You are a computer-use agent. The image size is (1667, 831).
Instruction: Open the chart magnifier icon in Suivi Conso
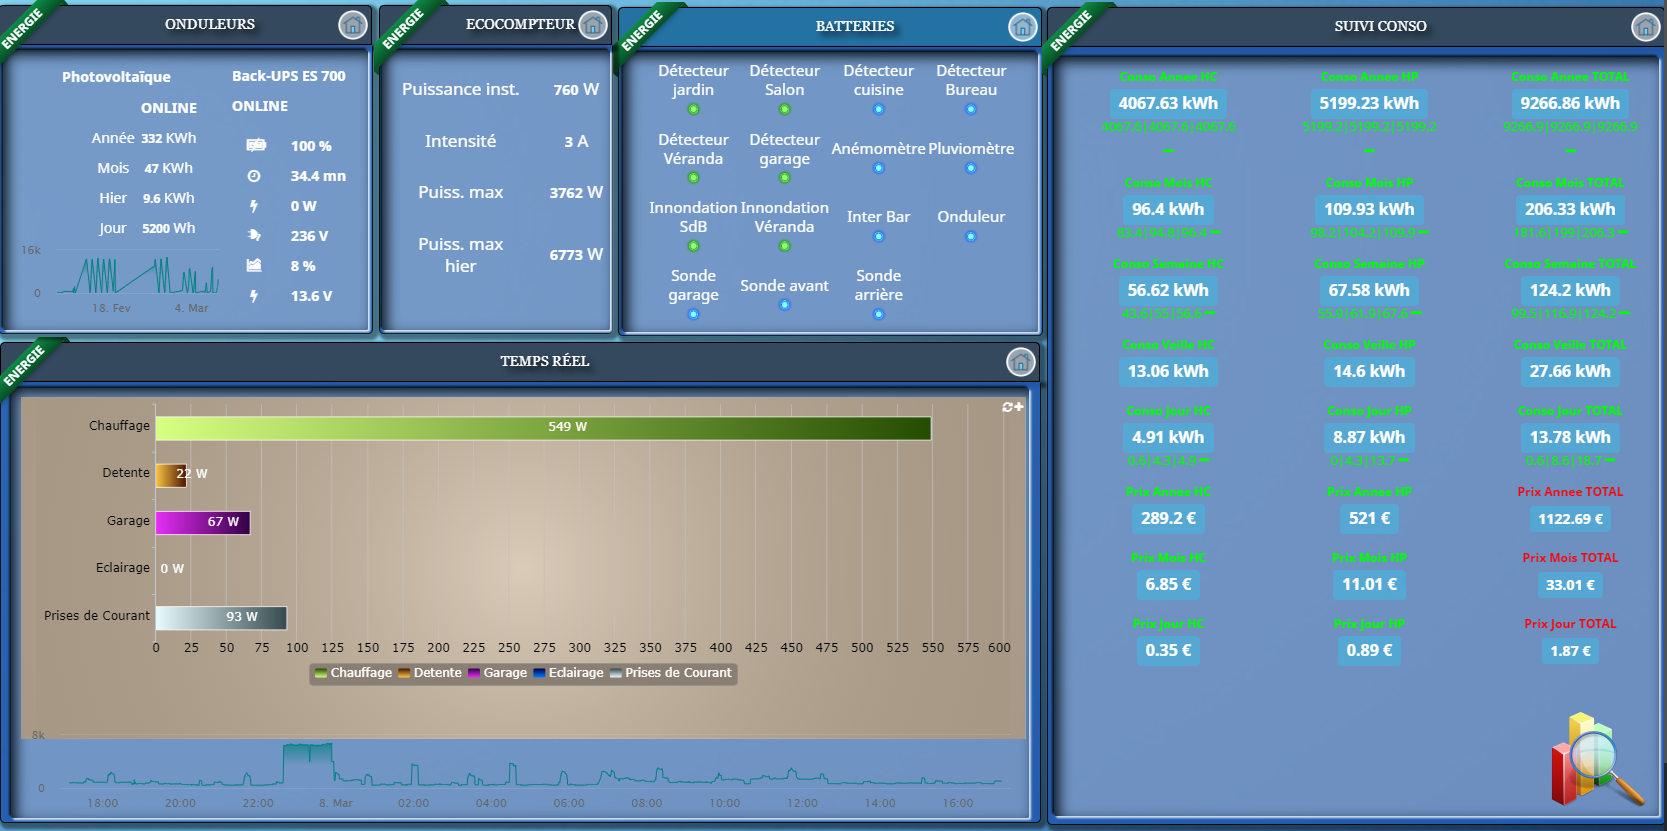point(1597,761)
